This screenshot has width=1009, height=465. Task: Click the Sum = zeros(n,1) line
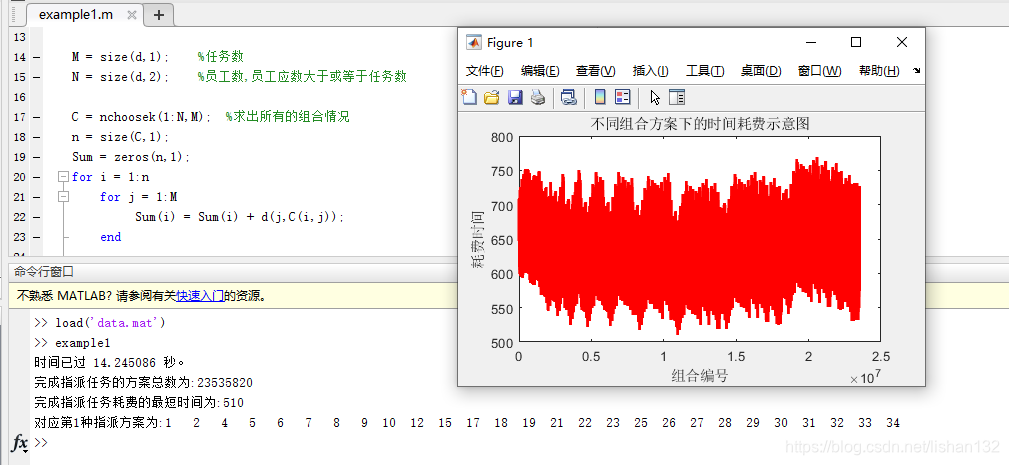pos(131,157)
